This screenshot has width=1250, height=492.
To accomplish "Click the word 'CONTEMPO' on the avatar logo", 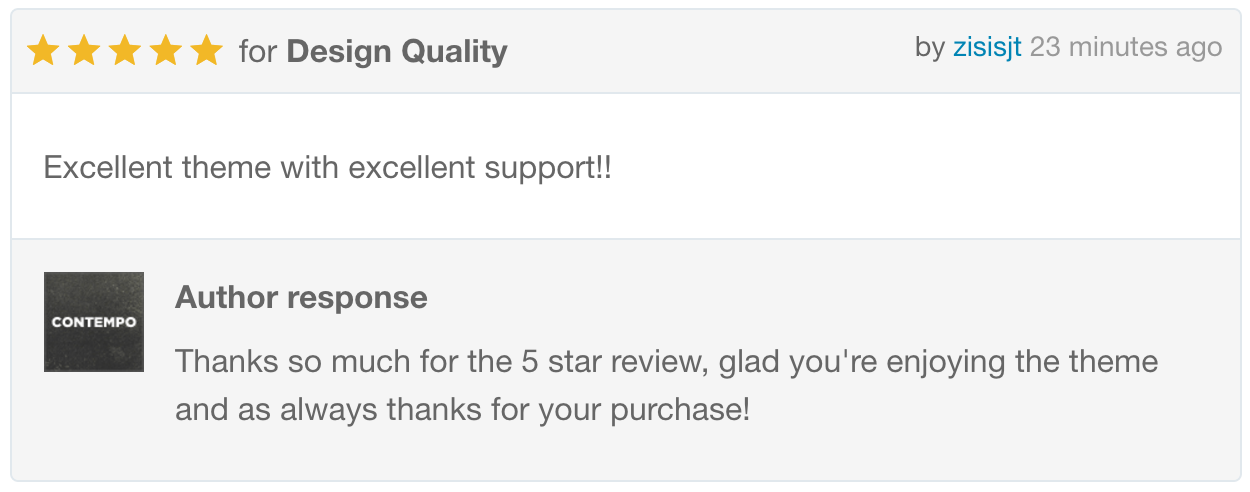I will click(94, 322).
